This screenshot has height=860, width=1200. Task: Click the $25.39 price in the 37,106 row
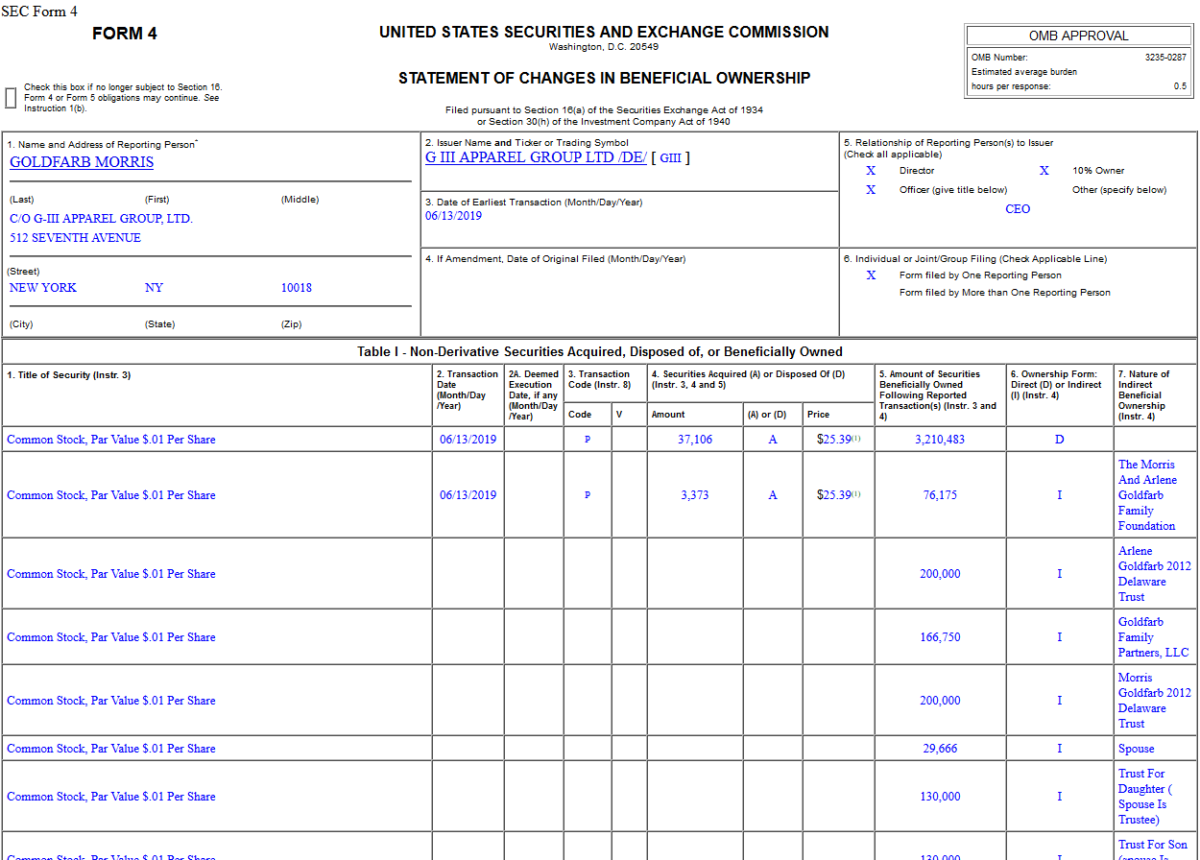pos(834,439)
